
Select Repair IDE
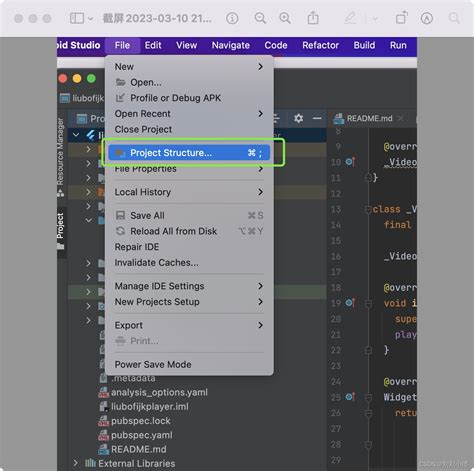(189, 247)
